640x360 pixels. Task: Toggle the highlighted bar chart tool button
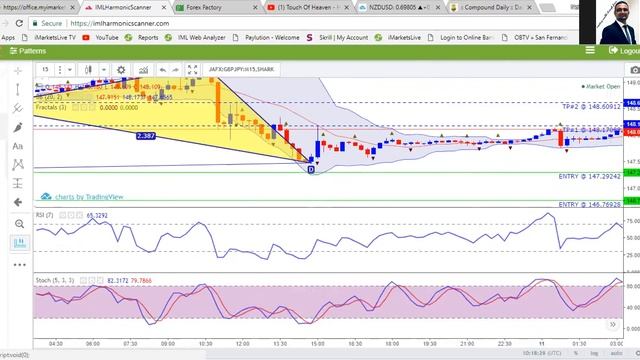[20, 243]
